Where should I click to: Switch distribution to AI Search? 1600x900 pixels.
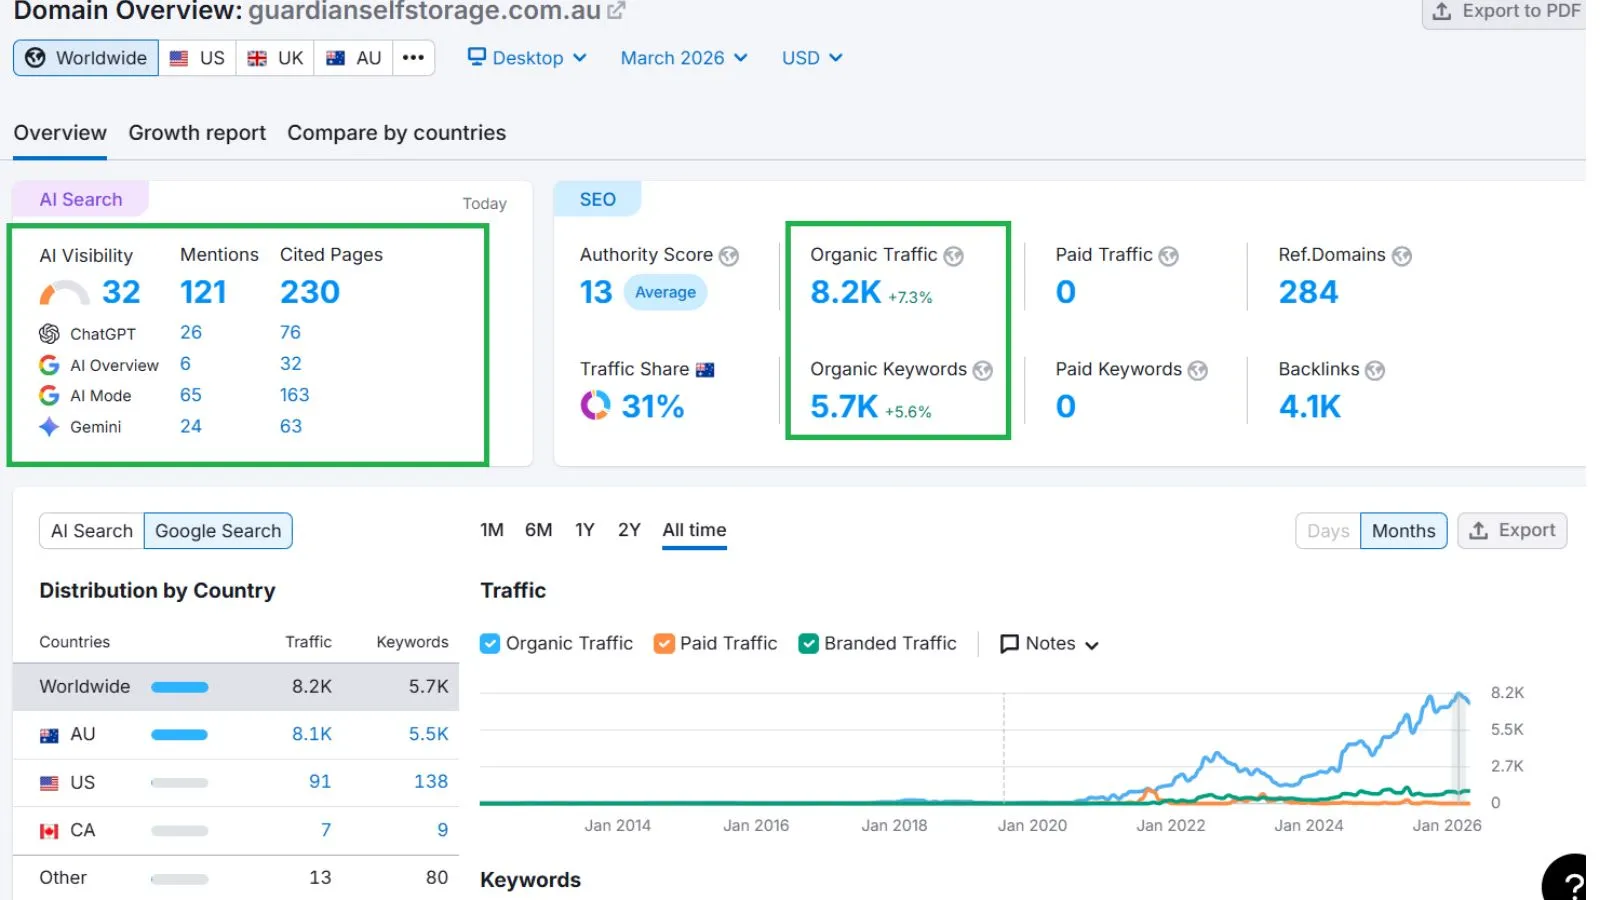(x=92, y=531)
